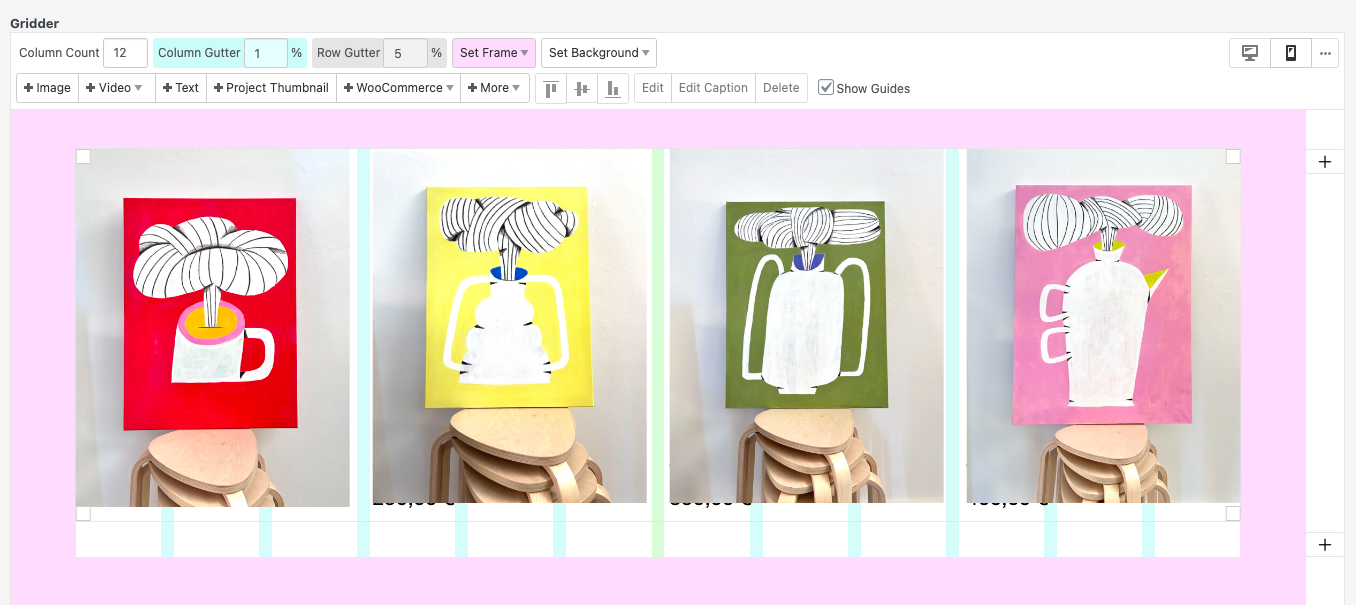Switch to mobile preview mode
The image size is (1356, 605).
pyautogui.click(x=1290, y=52)
